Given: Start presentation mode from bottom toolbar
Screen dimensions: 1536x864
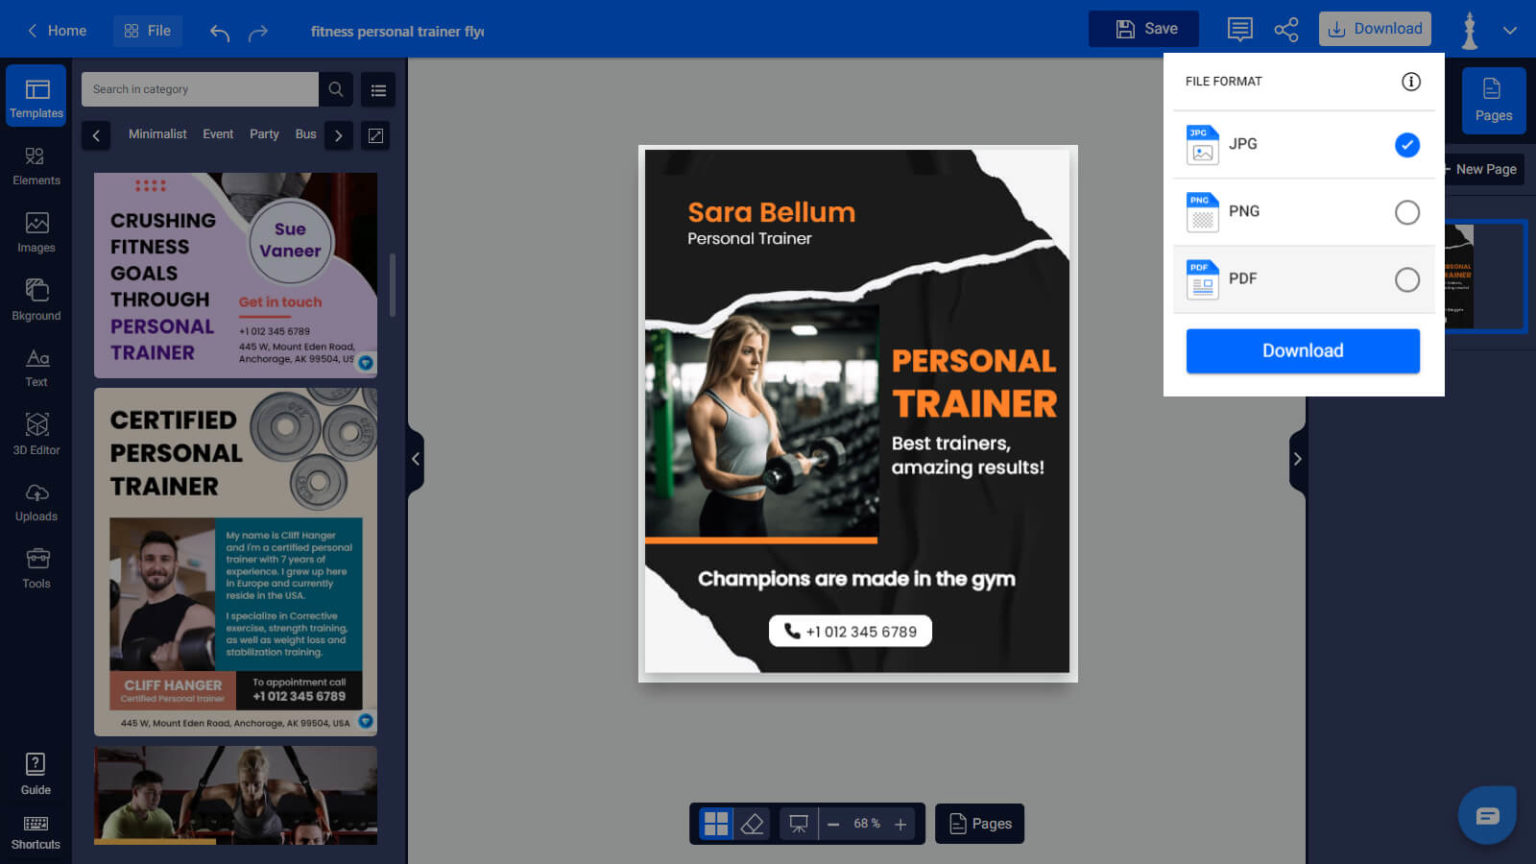Looking at the screenshot, I should 795,823.
